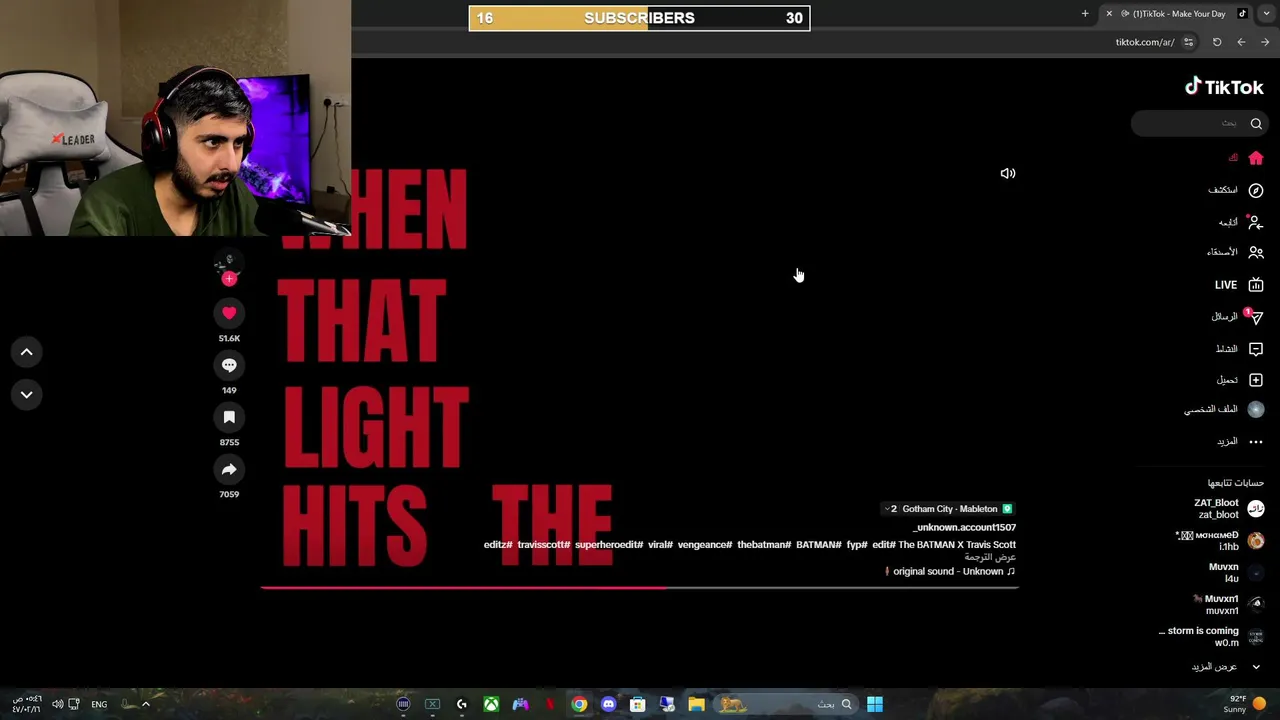Screen dimensions: 1280x720
Task: Switch to Chrome in the taskbar
Action: [579, 704]
